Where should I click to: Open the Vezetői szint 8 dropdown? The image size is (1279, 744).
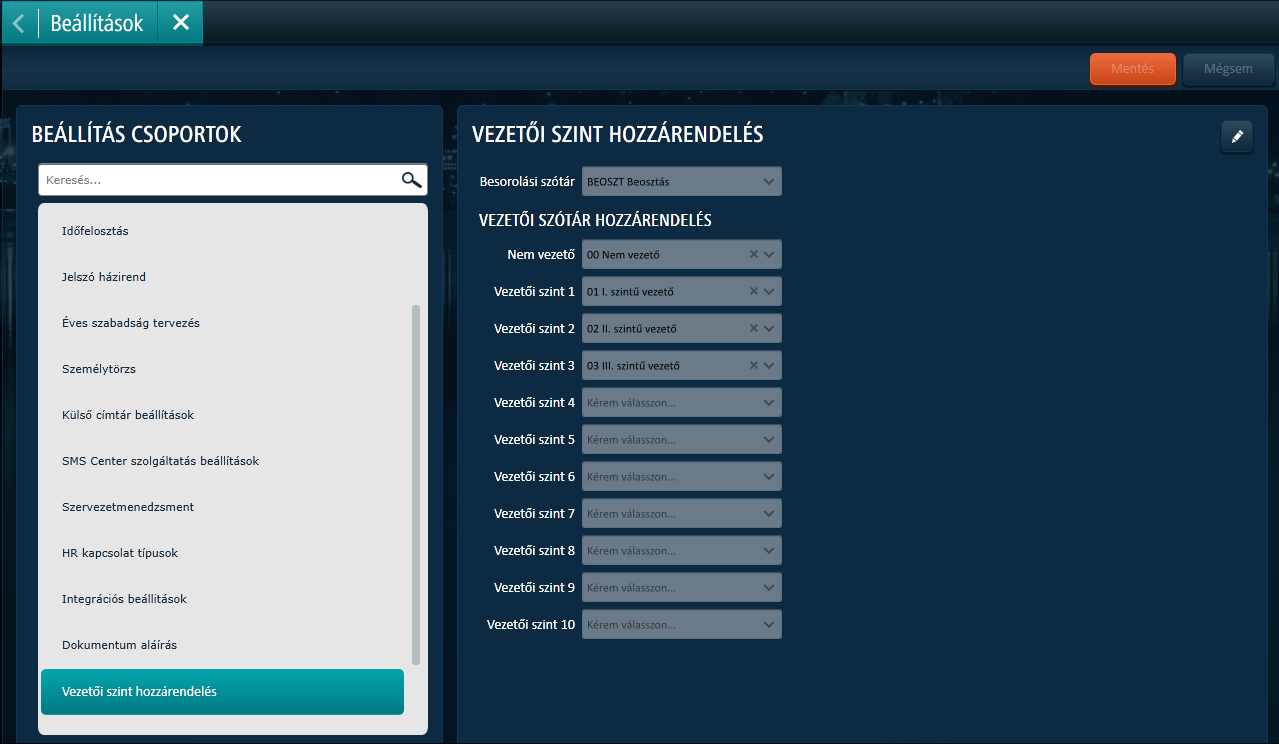[x=682, y=550]
